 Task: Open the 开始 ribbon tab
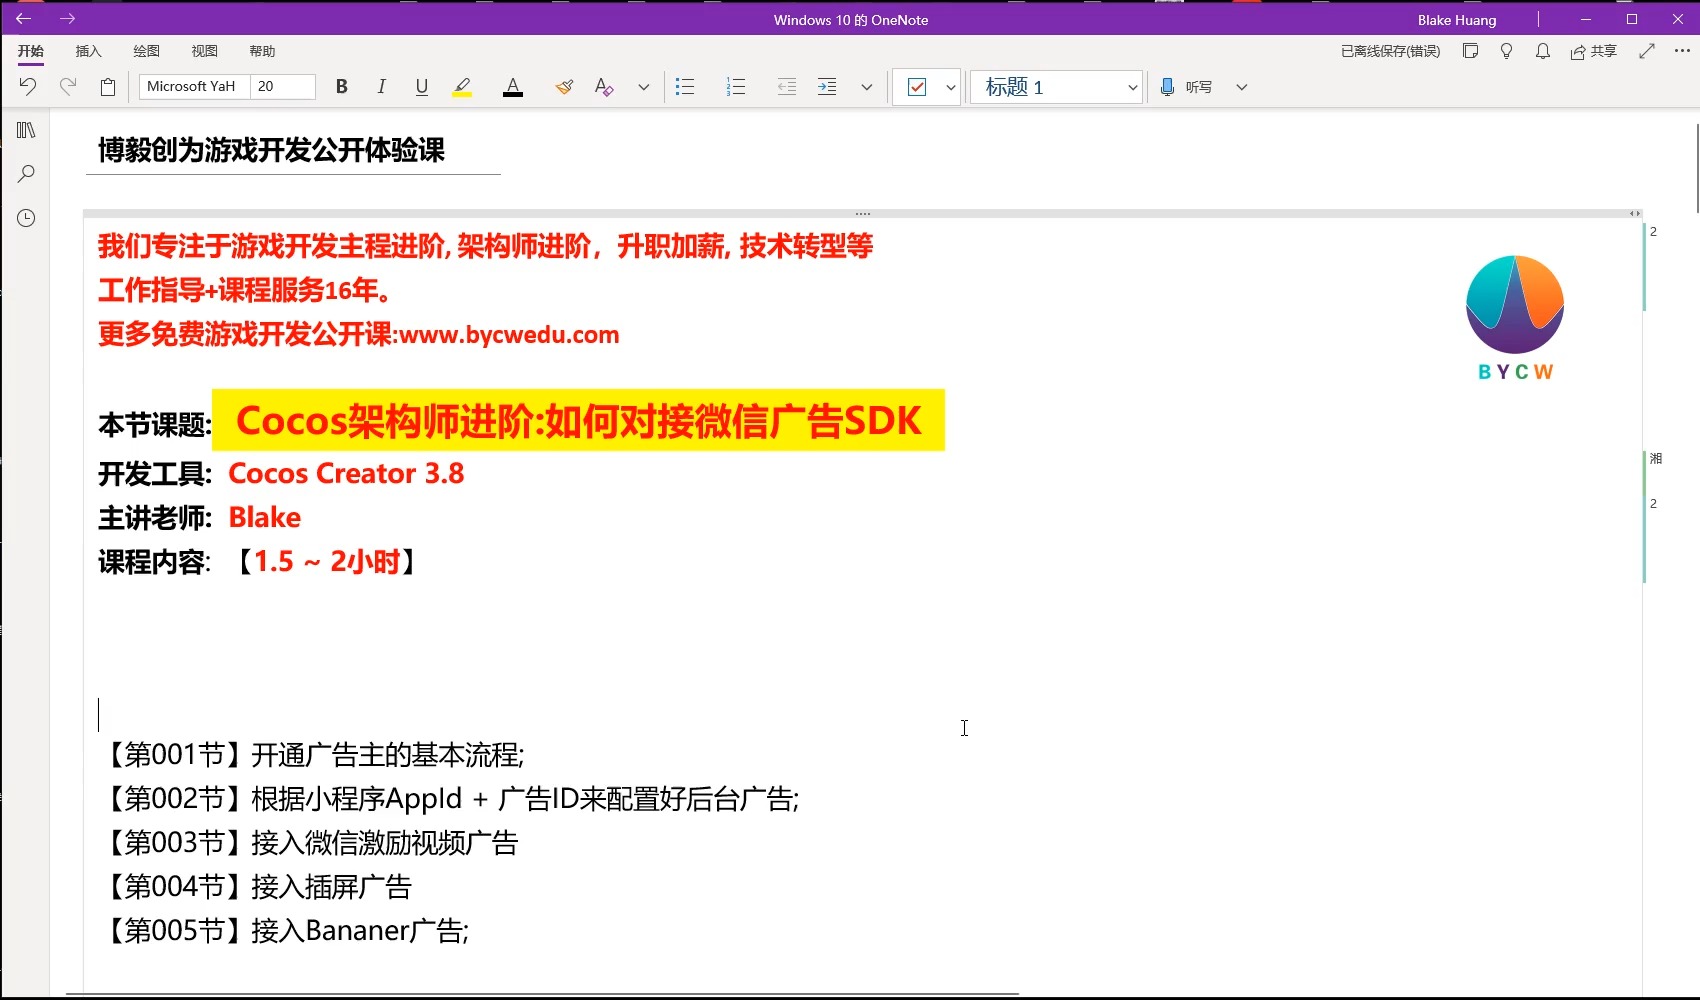[31, 51]
